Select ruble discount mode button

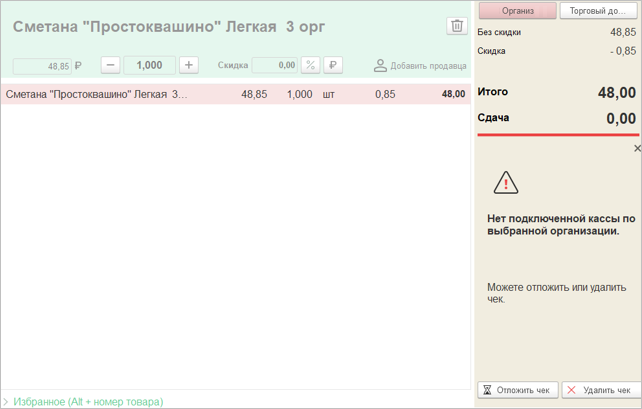pyautogui.click(x=333, y=65)
